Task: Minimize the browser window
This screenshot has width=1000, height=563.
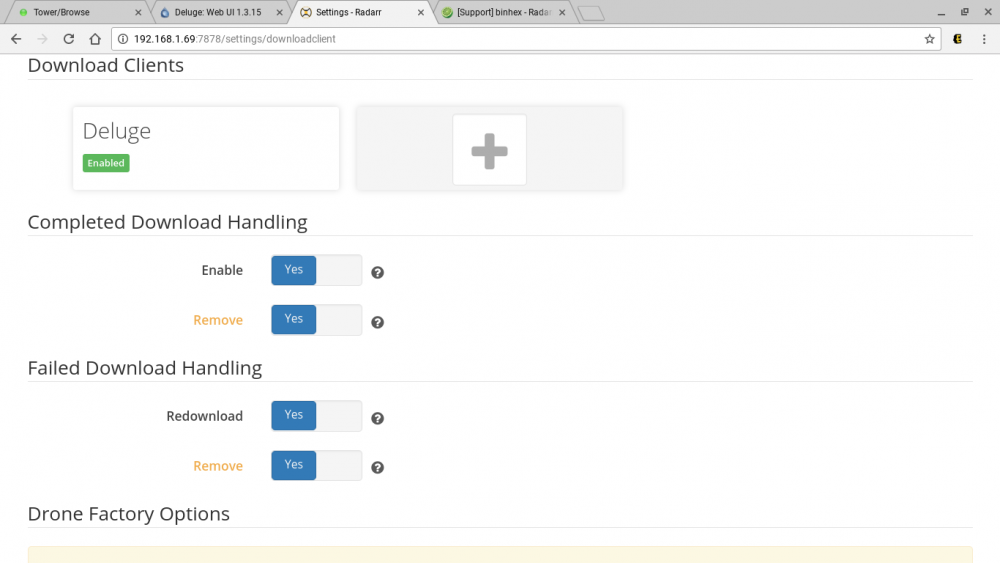Action: click(941, 12)
